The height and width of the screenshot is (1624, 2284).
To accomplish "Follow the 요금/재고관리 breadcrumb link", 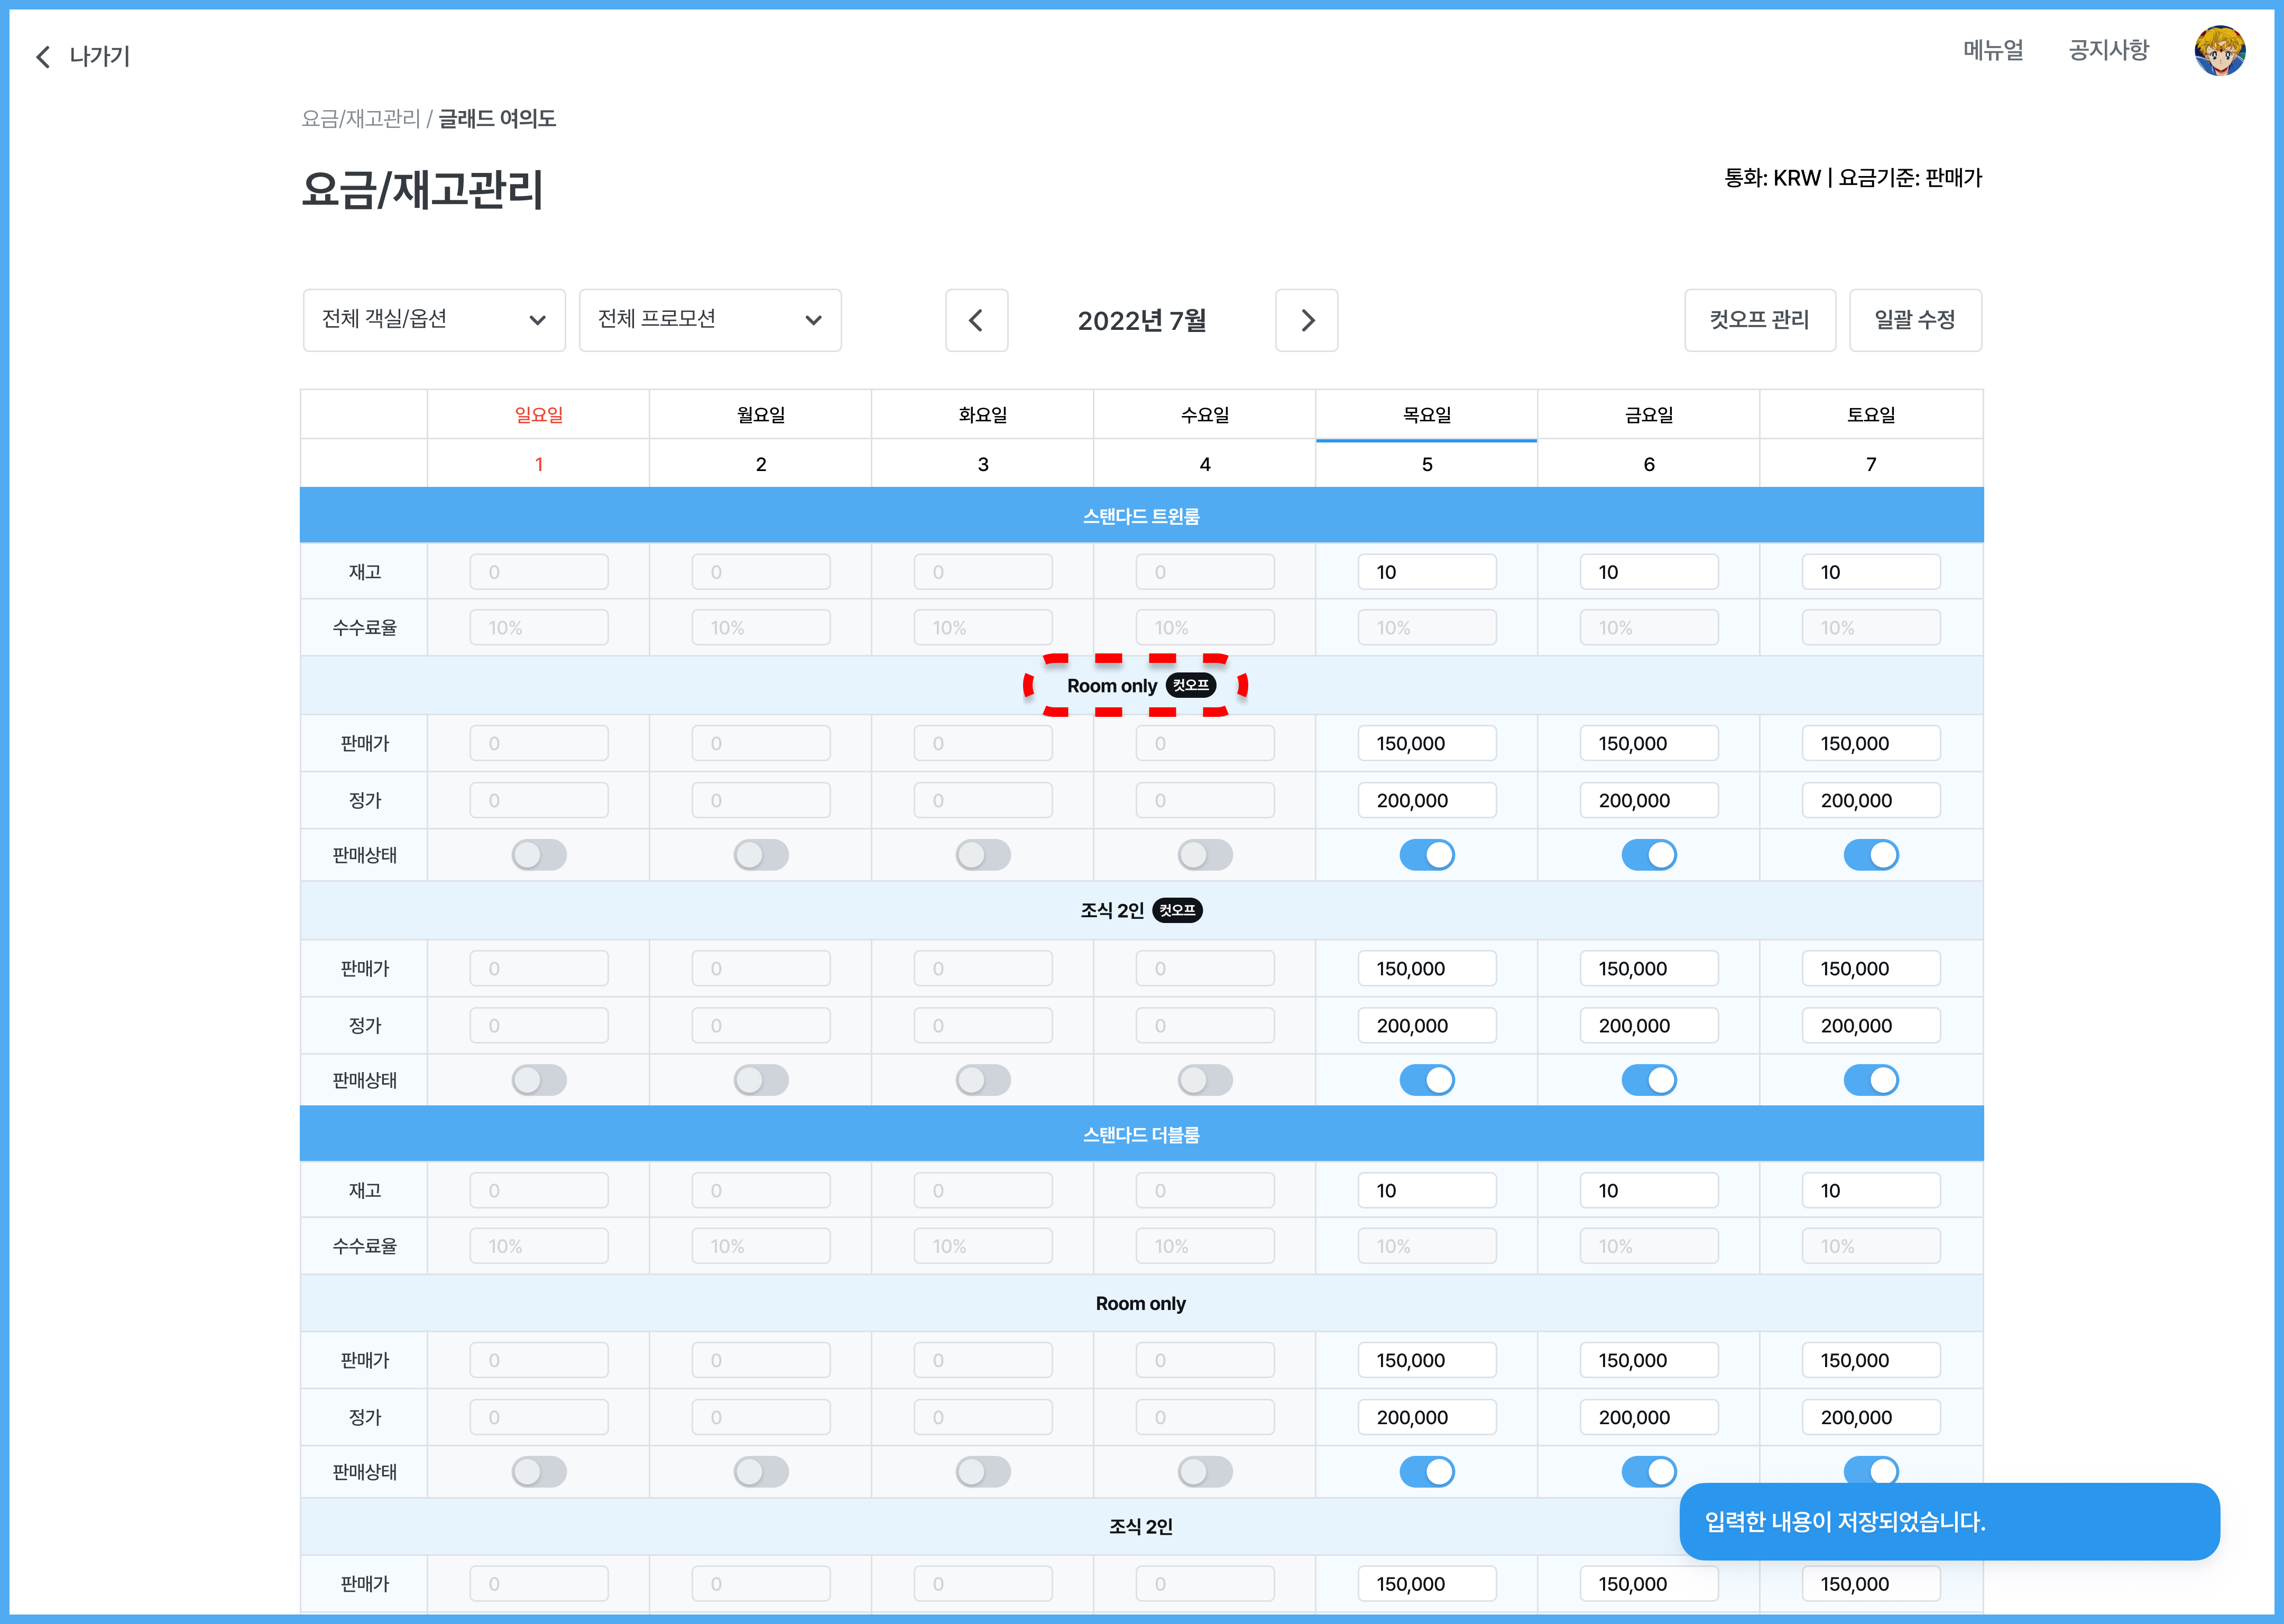I will [360, 119].
